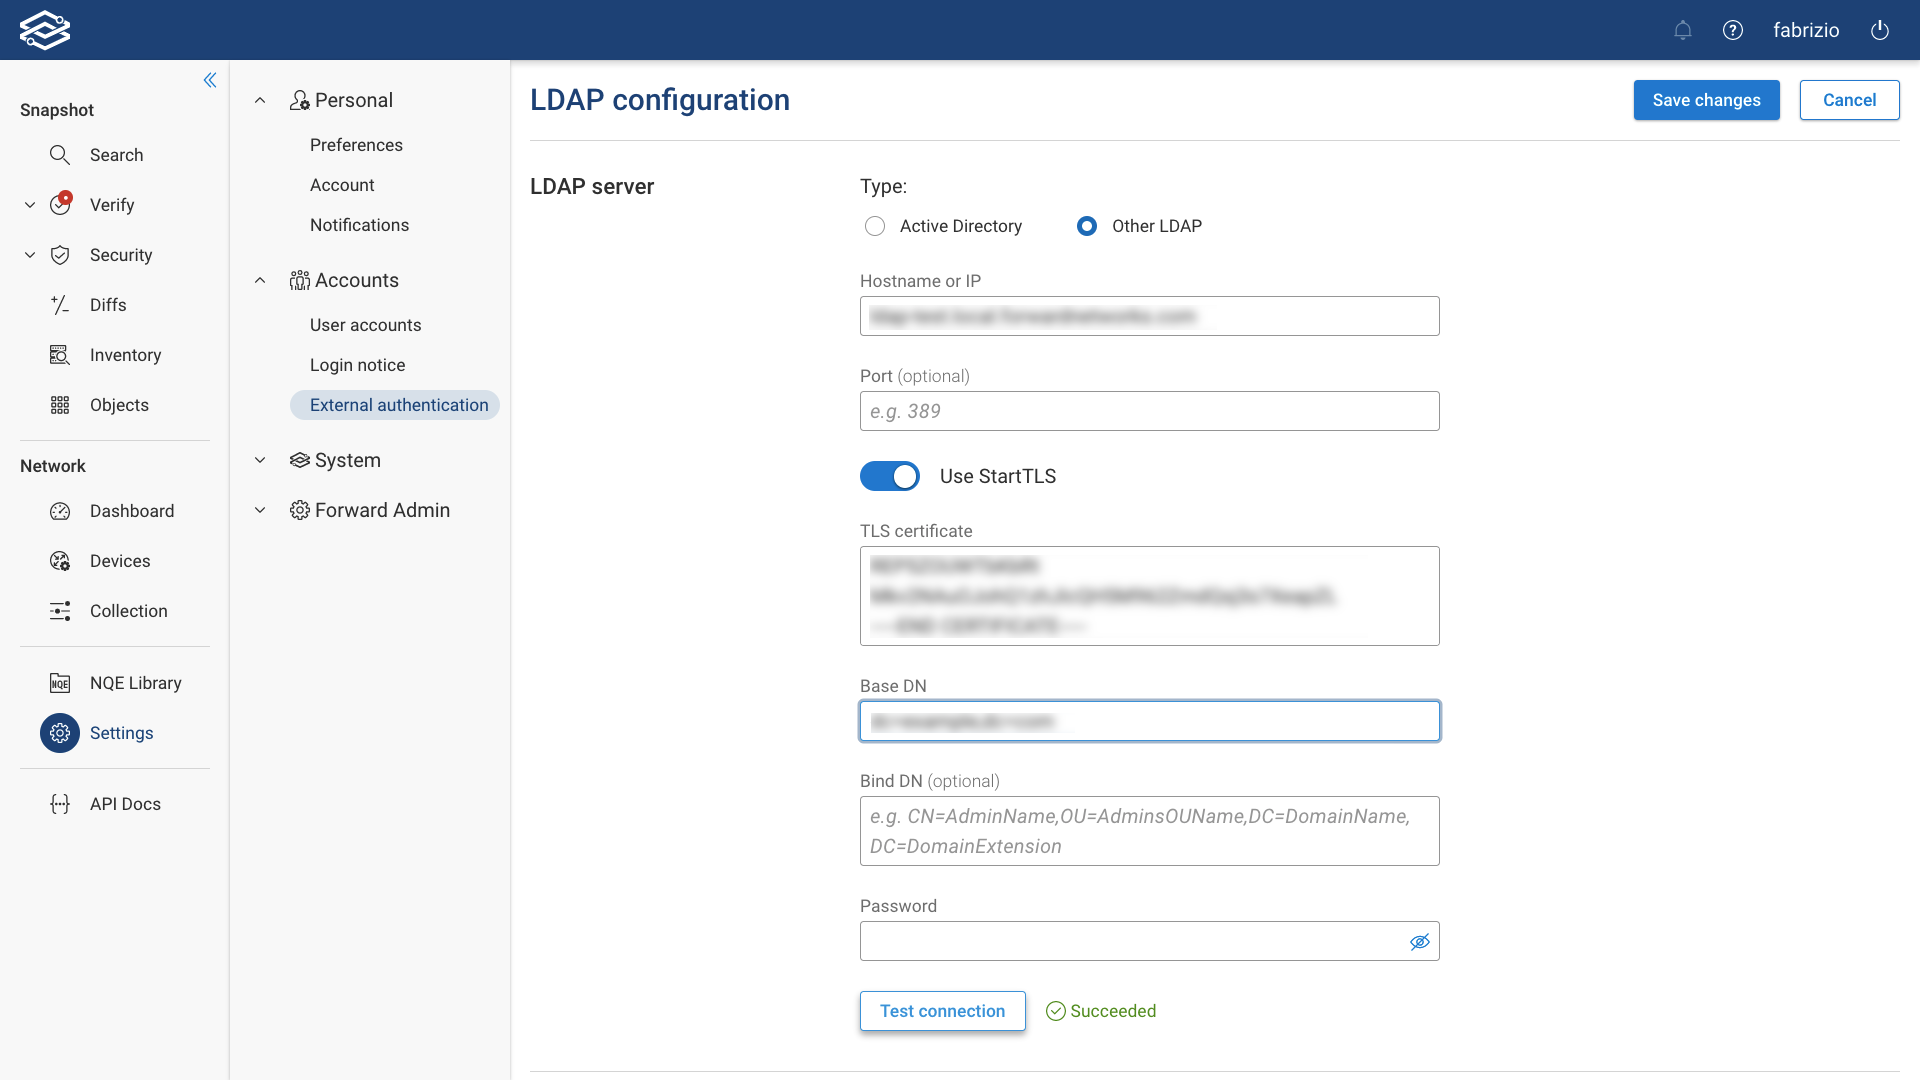
Task: Click the help question mark icon
Action: [1733, 30]
